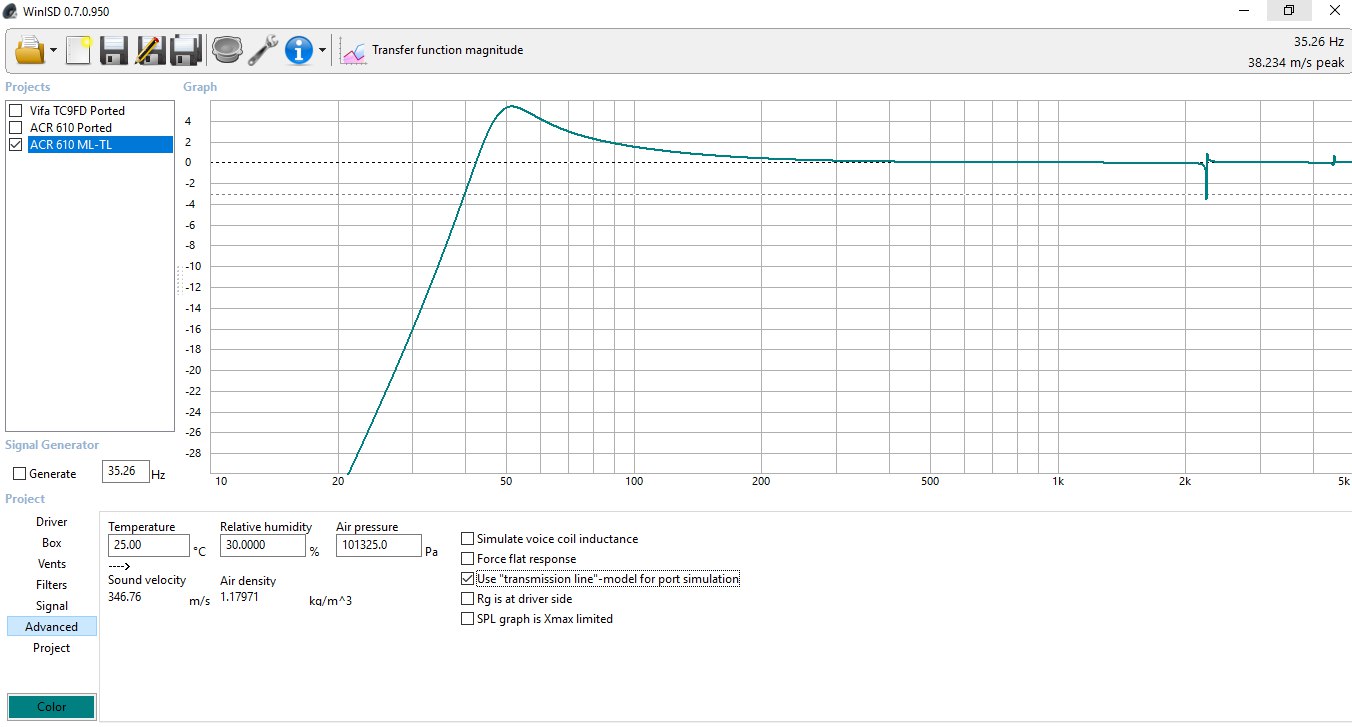Select the ACR 610 Ported project
The image size is (1352, 727).
[70, 127]
